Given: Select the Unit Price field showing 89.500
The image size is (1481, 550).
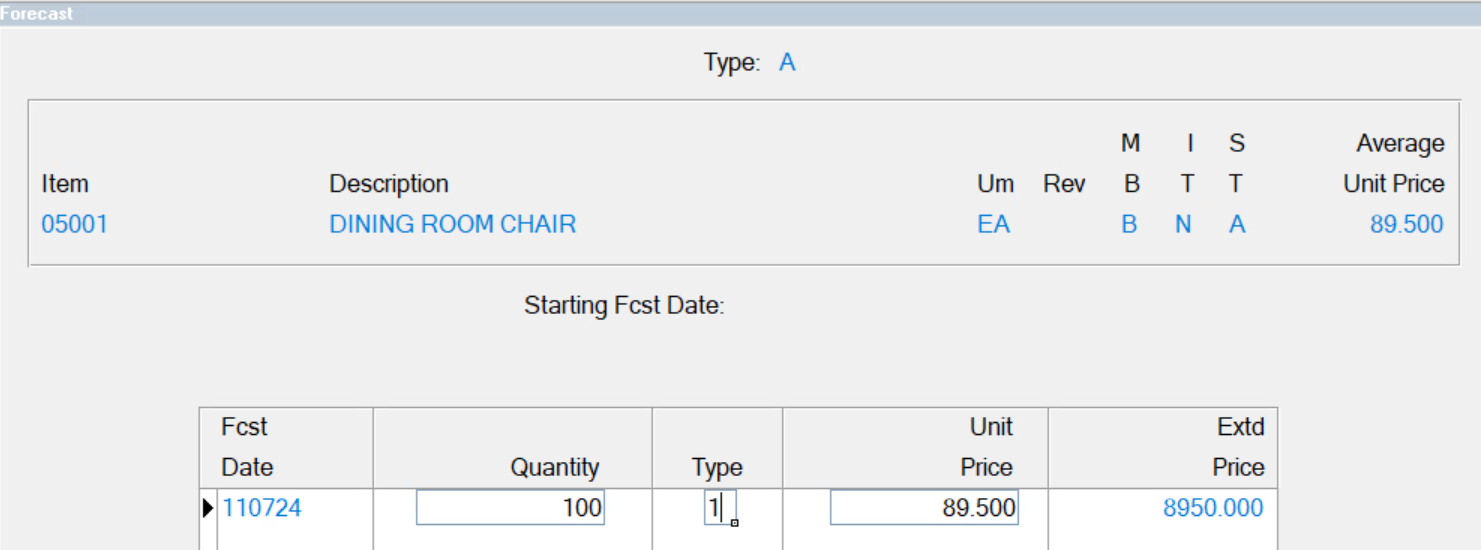Looking at the screenshot, I should tap(924, 508).
